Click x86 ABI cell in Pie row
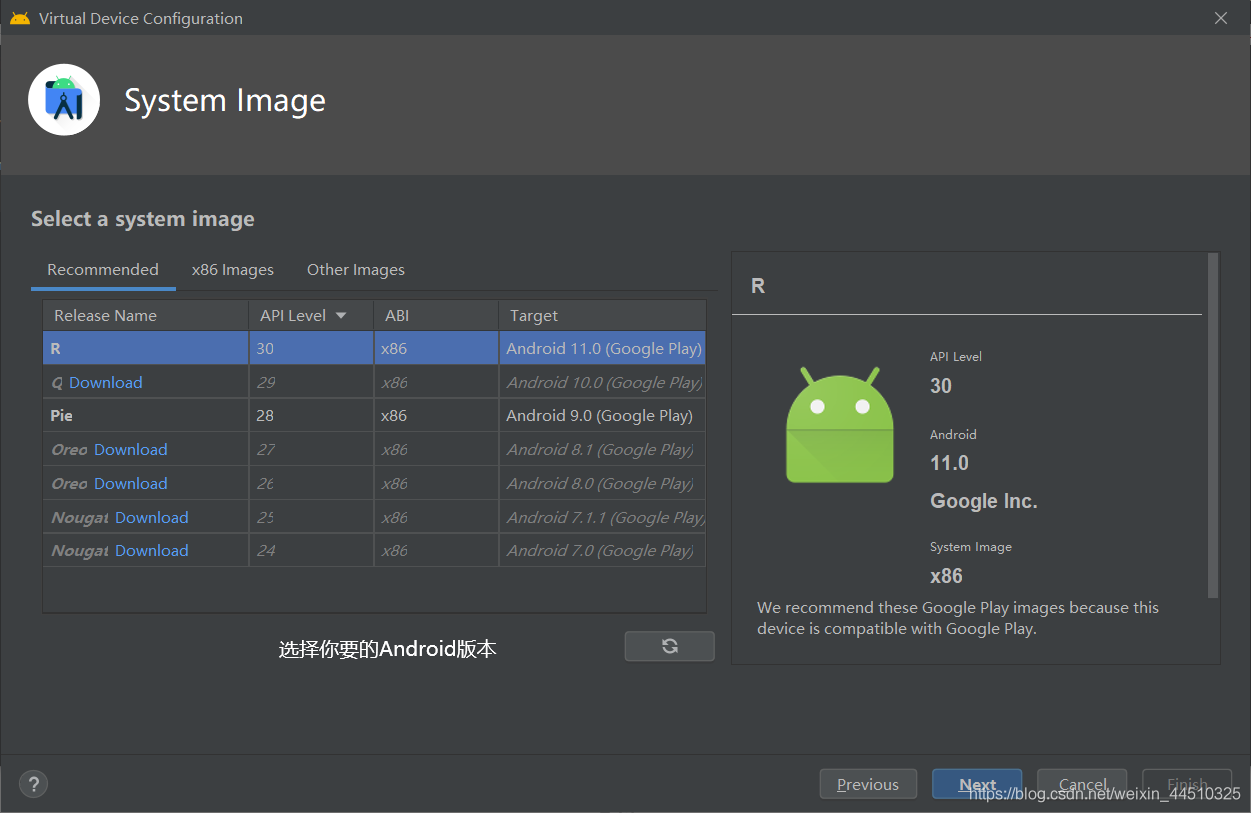Viewport: 1251px width, 813px height. (436, 416)
